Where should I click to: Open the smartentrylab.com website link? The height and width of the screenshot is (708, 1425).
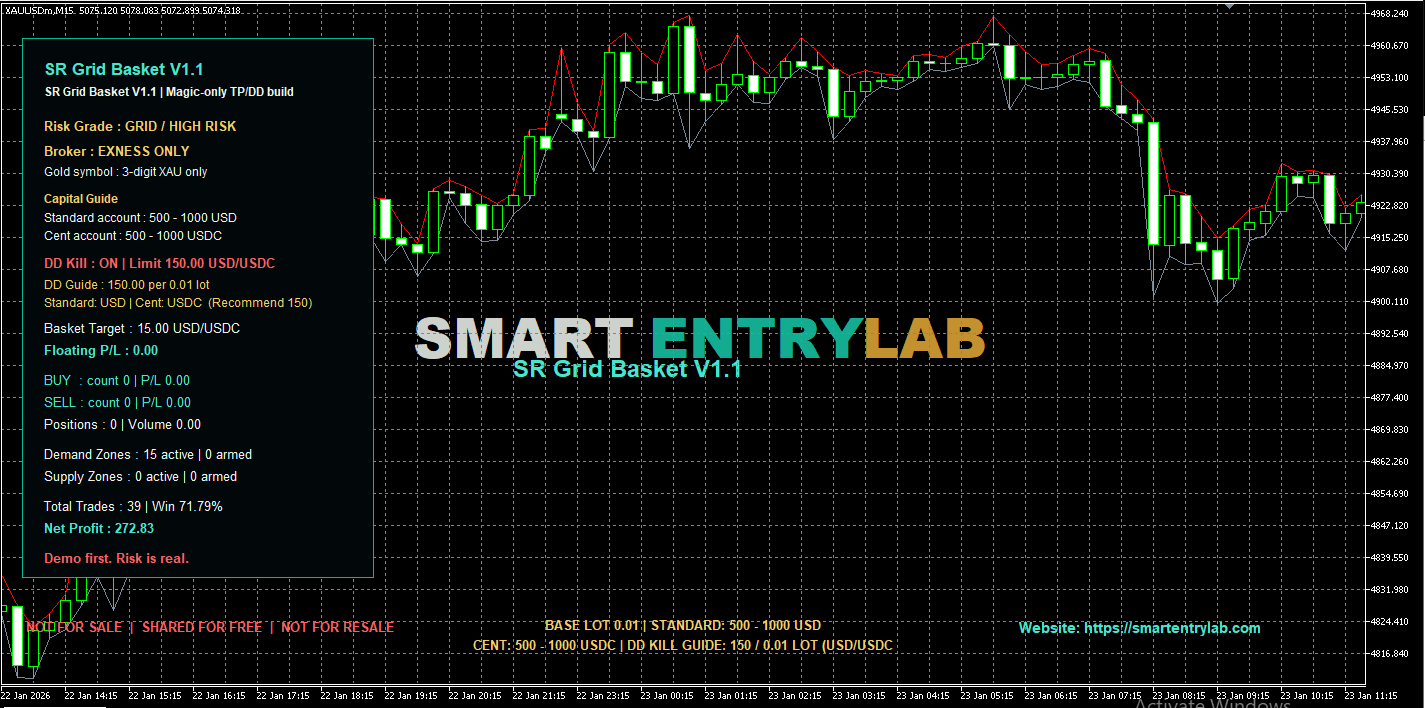1139,628
